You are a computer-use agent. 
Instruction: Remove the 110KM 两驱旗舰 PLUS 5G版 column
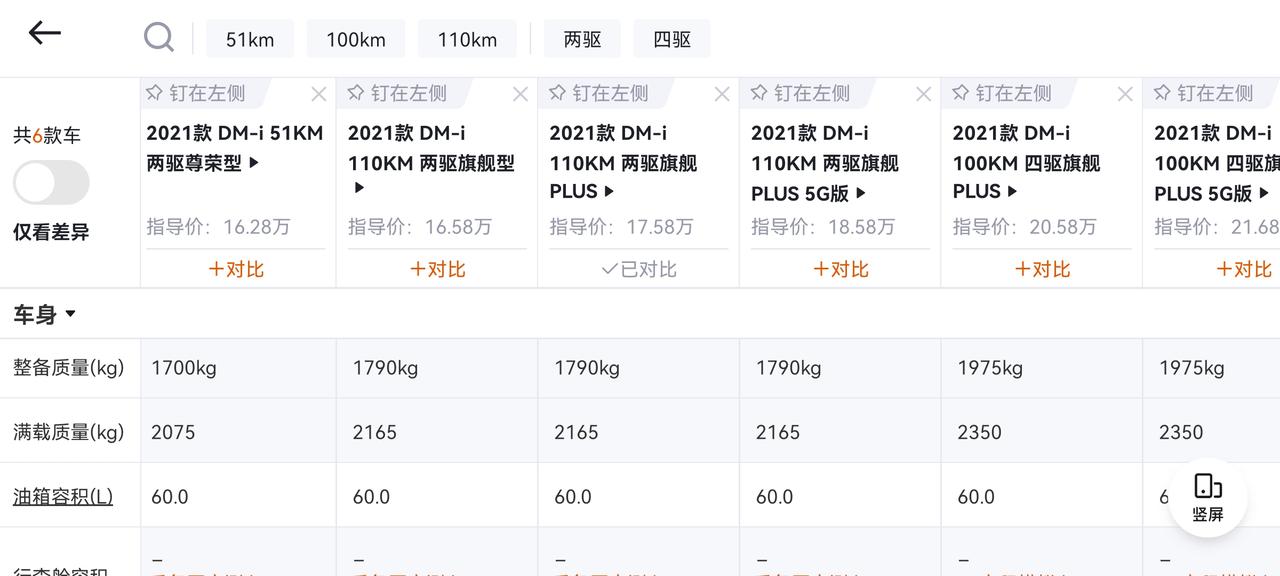(x=924, y=94)
